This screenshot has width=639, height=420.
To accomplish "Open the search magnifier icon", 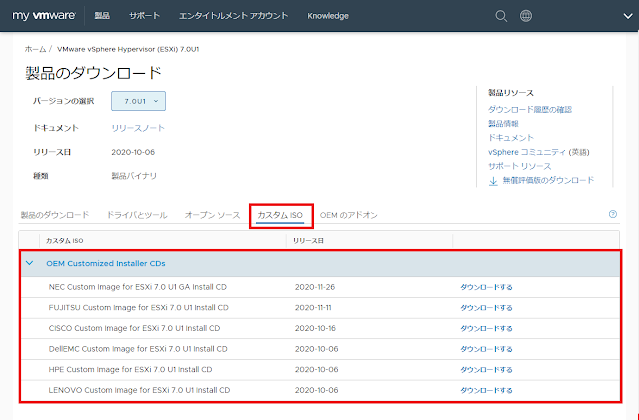I will 501,16.
